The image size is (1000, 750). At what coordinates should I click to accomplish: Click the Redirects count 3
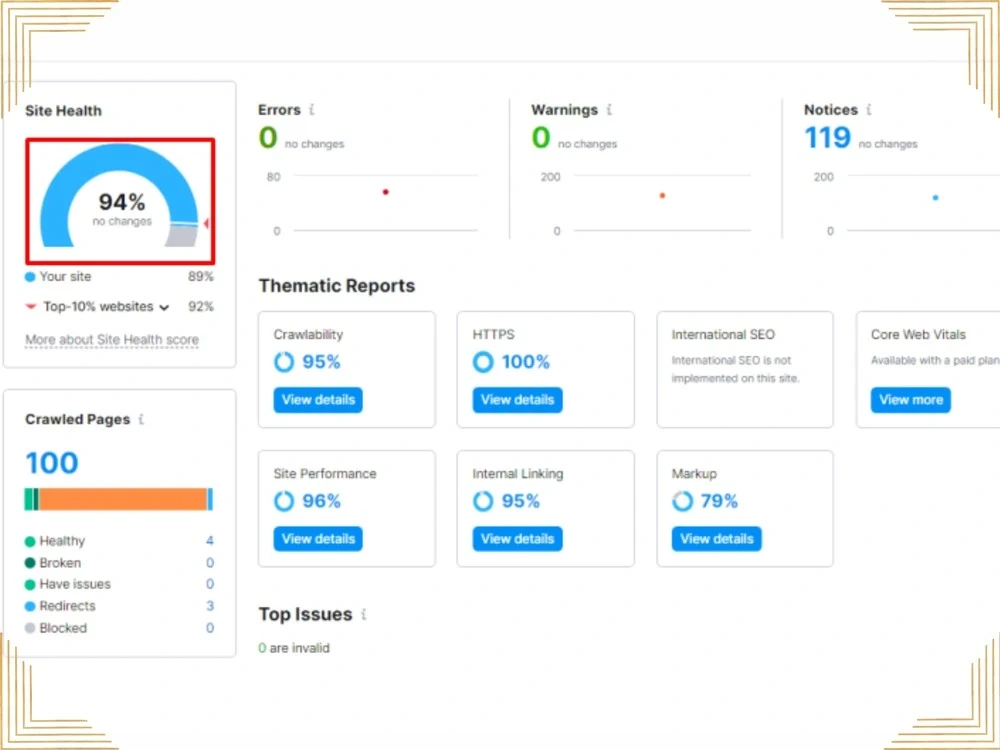[210, 606]
